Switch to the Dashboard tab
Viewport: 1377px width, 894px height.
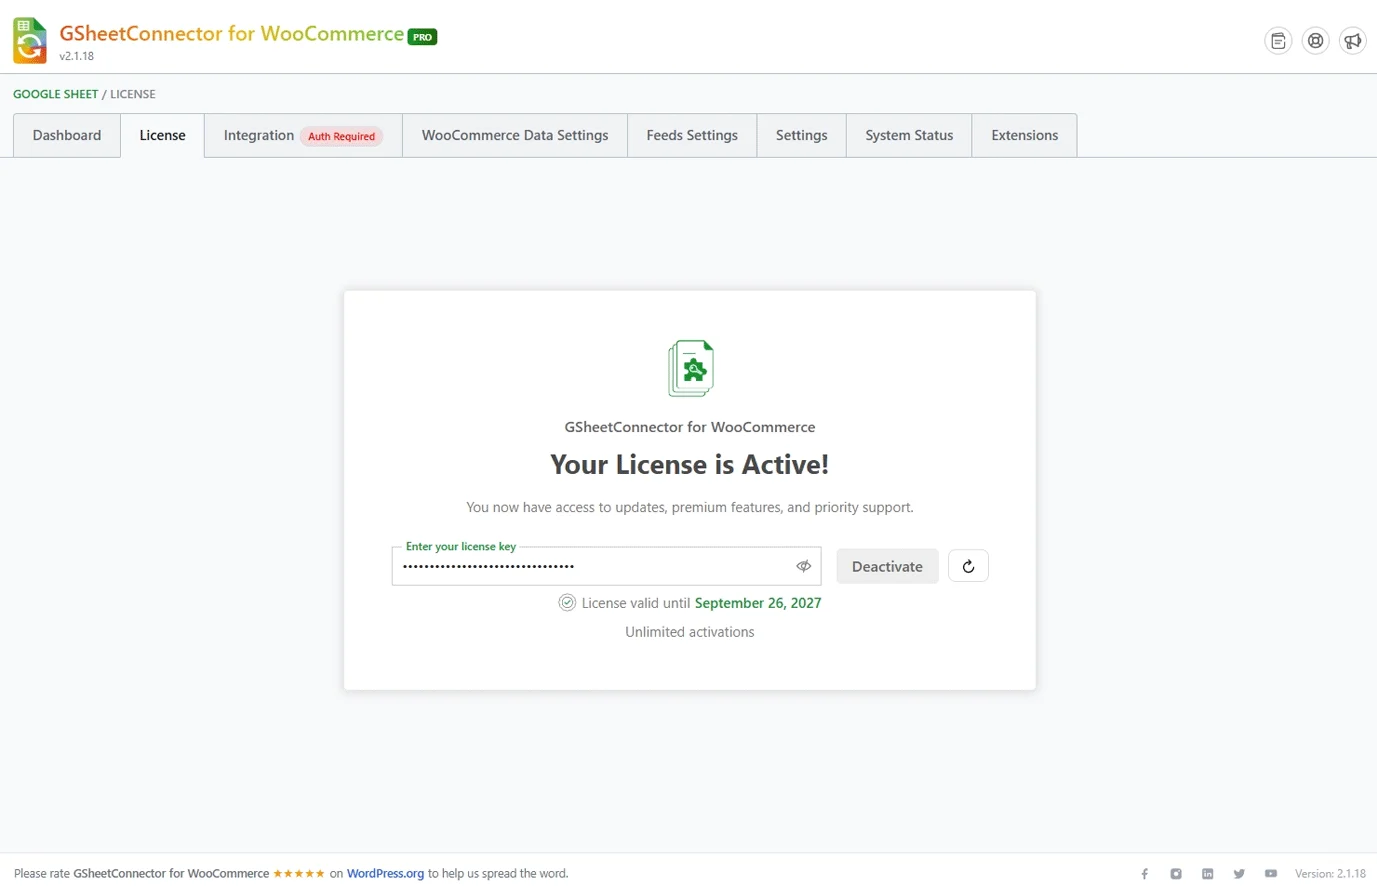coord(67,135)
